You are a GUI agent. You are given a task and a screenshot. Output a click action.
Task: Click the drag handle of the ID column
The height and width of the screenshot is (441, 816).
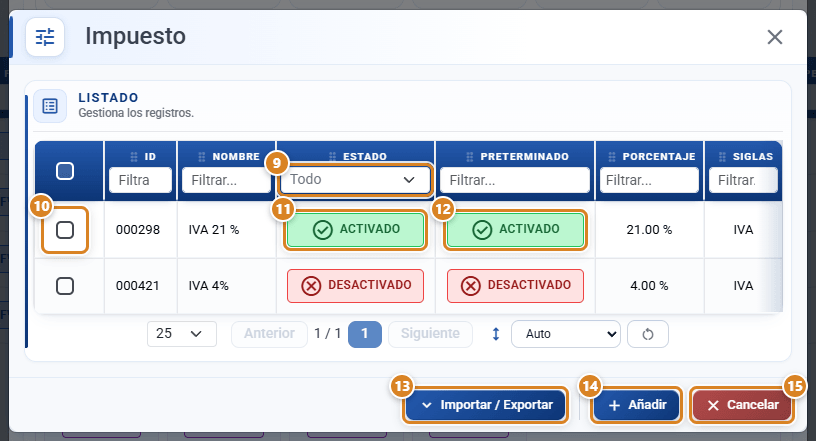pyautogui.click(x=134, y=157)
